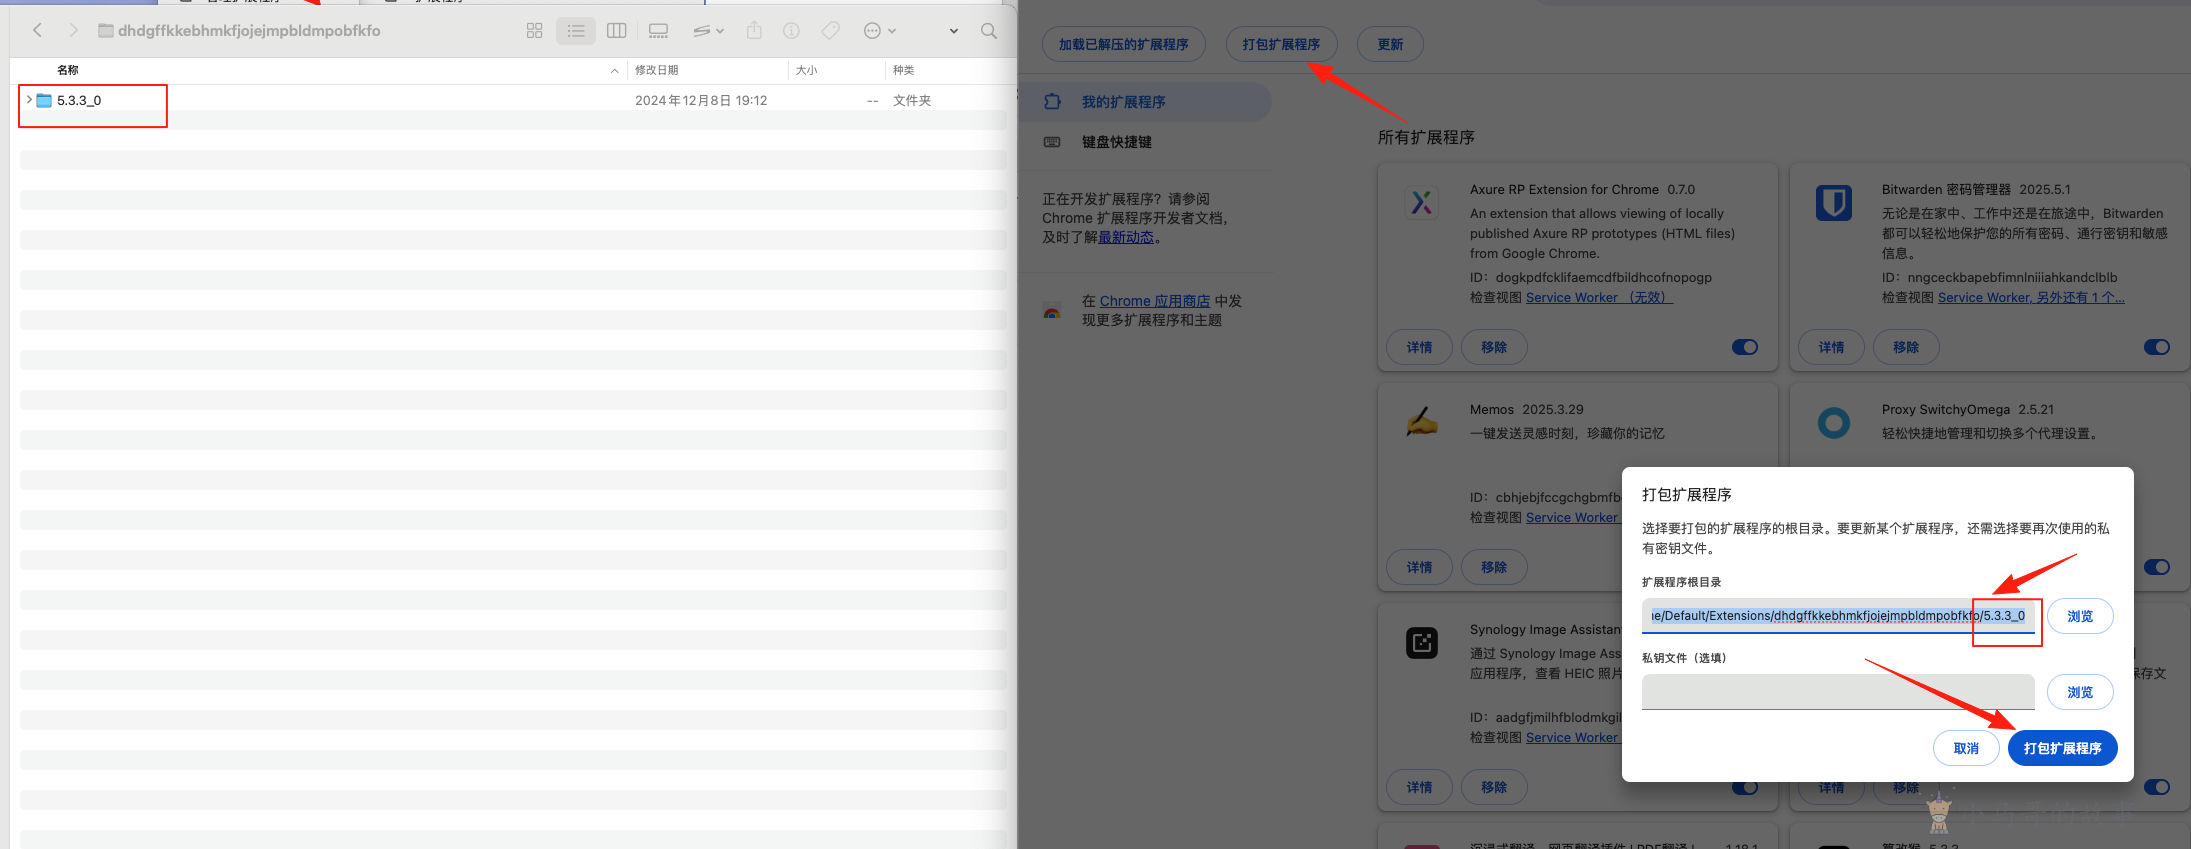This screenshot has height=849, width=2191.
Task: Open the 最新动态 link
Action: [x=1126, y=237]
